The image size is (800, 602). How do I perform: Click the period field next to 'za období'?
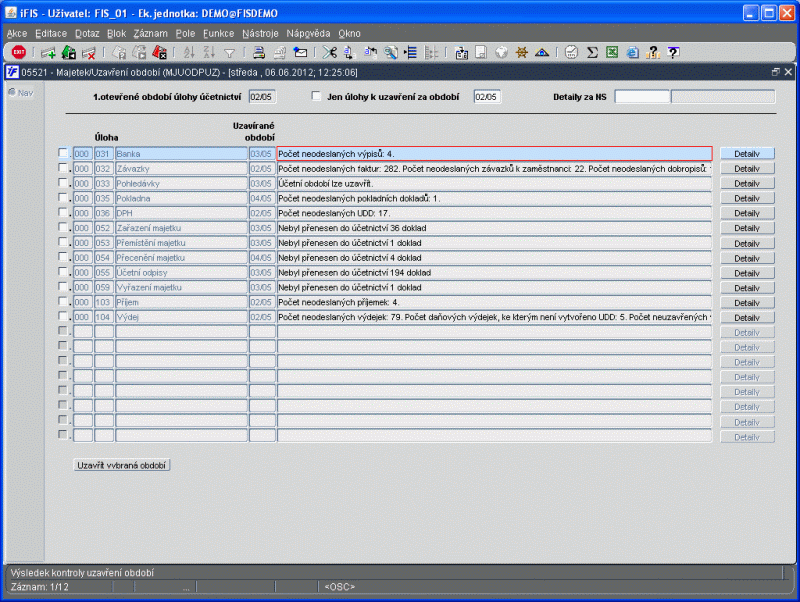487,97
